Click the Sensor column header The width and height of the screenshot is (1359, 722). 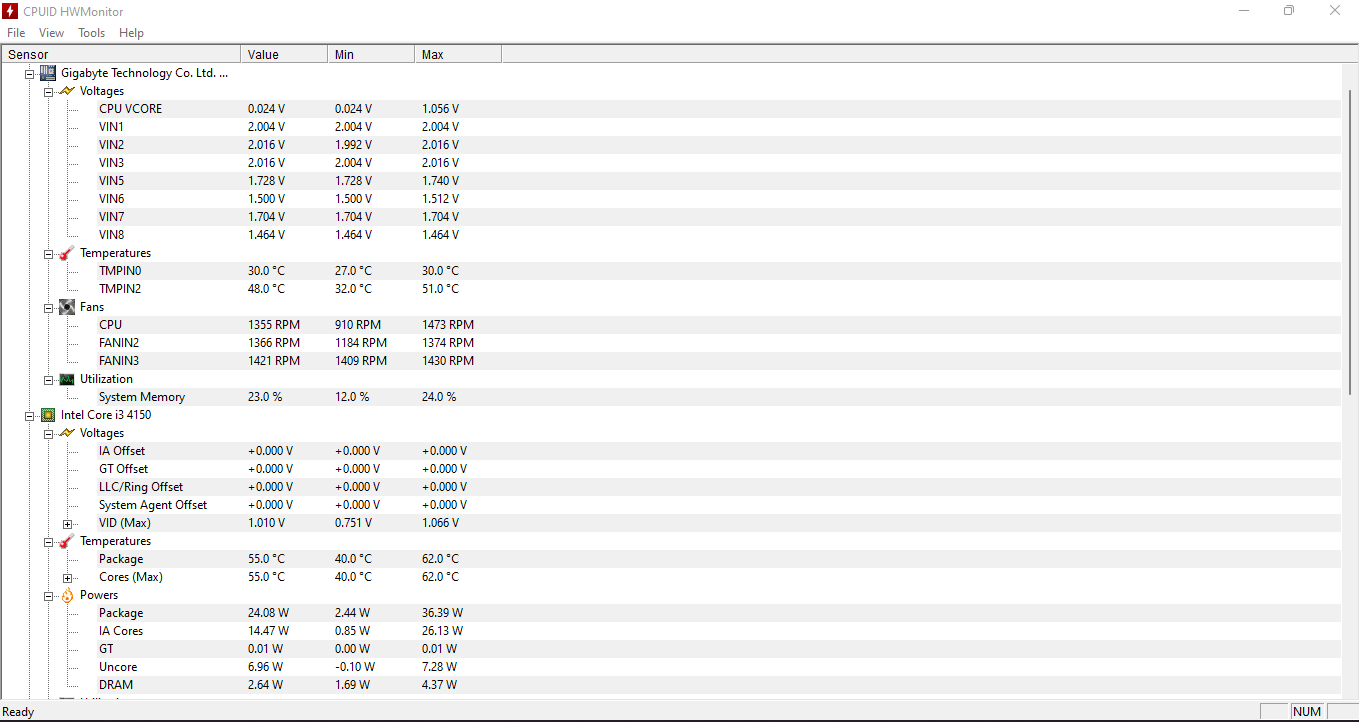coord(121,54)
